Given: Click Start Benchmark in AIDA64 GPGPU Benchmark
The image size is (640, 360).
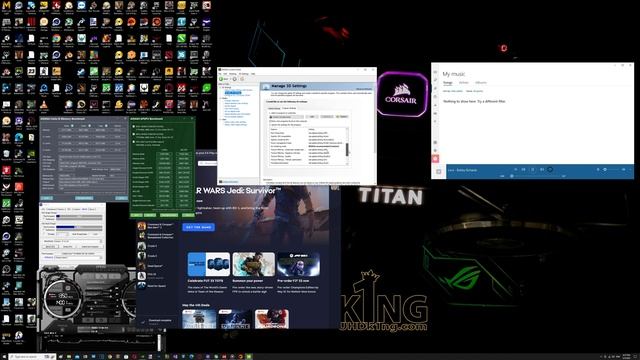Looking at the screenshot, I should tap(169, 215).
